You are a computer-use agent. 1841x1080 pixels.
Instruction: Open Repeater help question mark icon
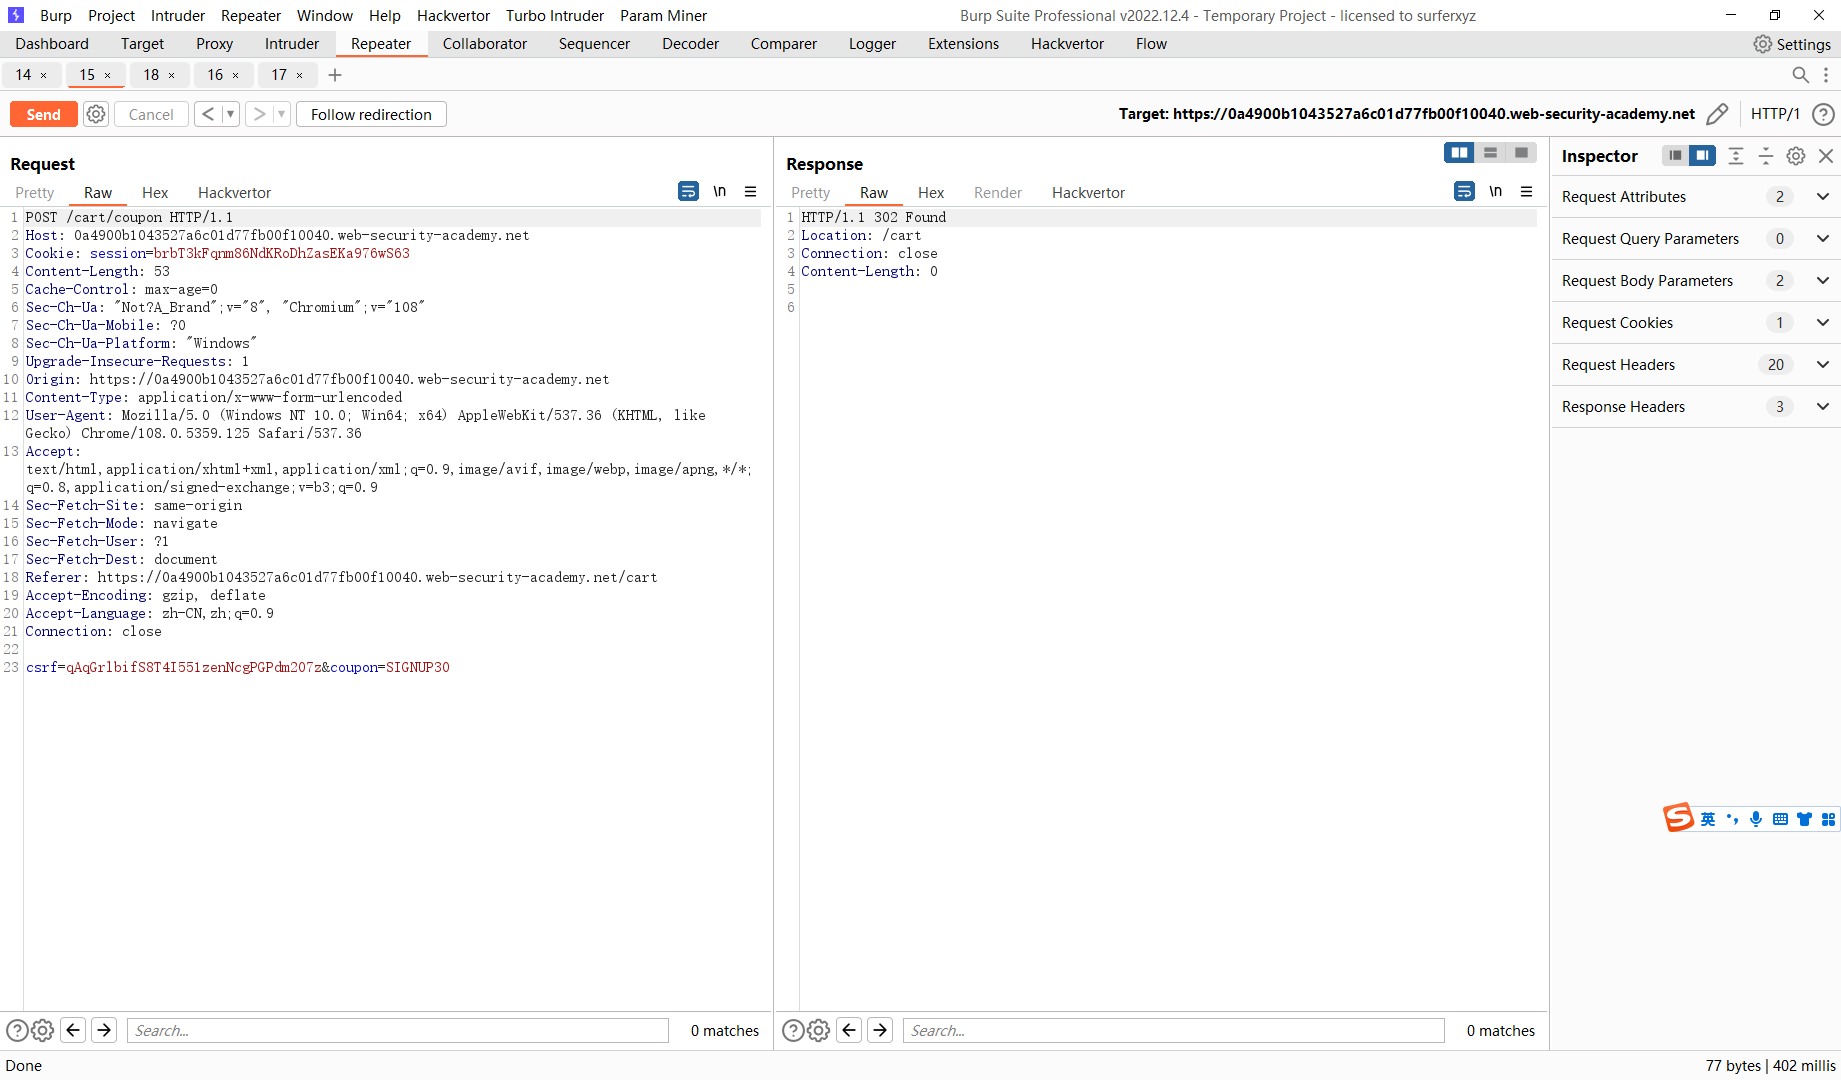point(1823,114)
